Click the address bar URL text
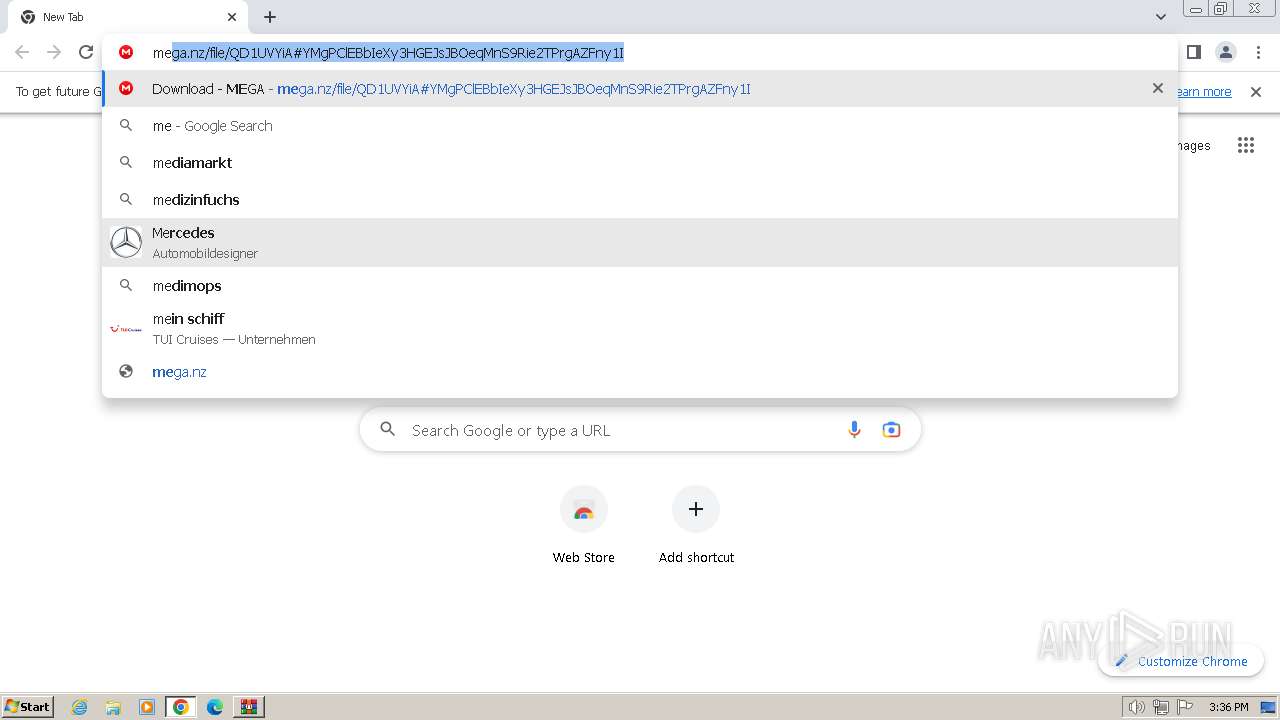This screenshot has width=1280, height=720. [x=388, y=52]
